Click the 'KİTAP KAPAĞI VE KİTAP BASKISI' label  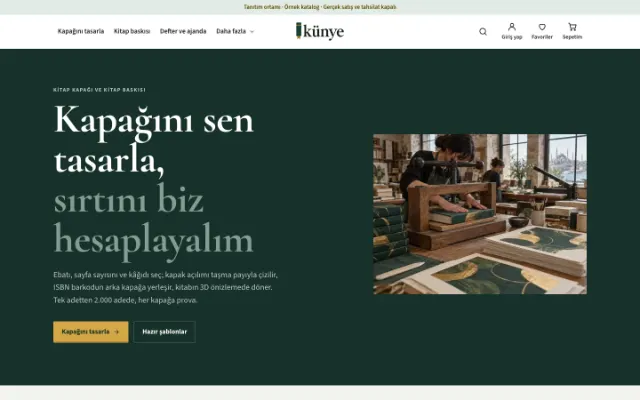coord(99,90)
